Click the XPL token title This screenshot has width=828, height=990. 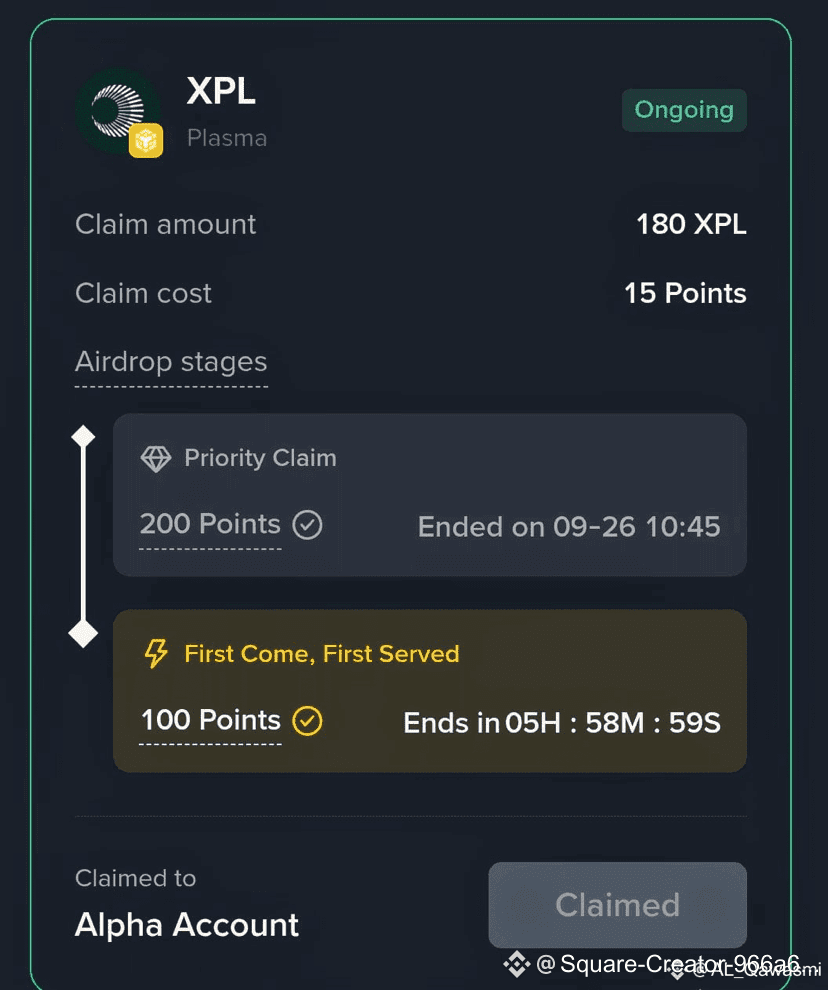click(221, 91)
